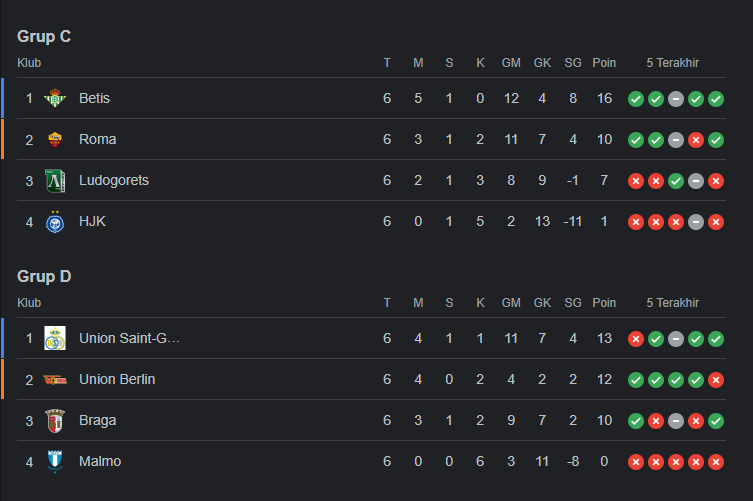The width and height of the screenshot is (753, 501).
Task: Click the Betis club crest icon
Action: point(55,98)
